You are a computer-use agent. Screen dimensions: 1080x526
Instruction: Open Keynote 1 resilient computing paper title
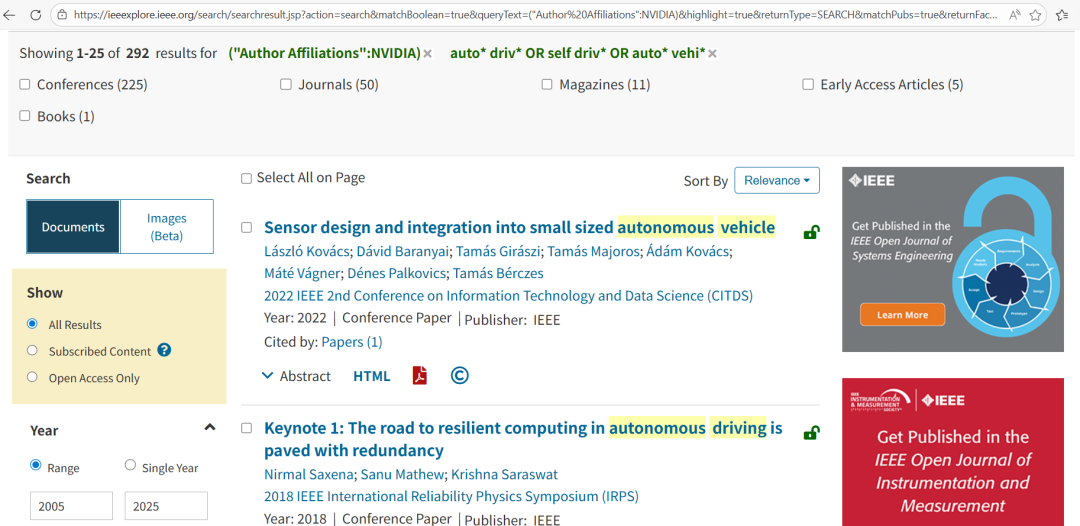click(x=523, y=439)
